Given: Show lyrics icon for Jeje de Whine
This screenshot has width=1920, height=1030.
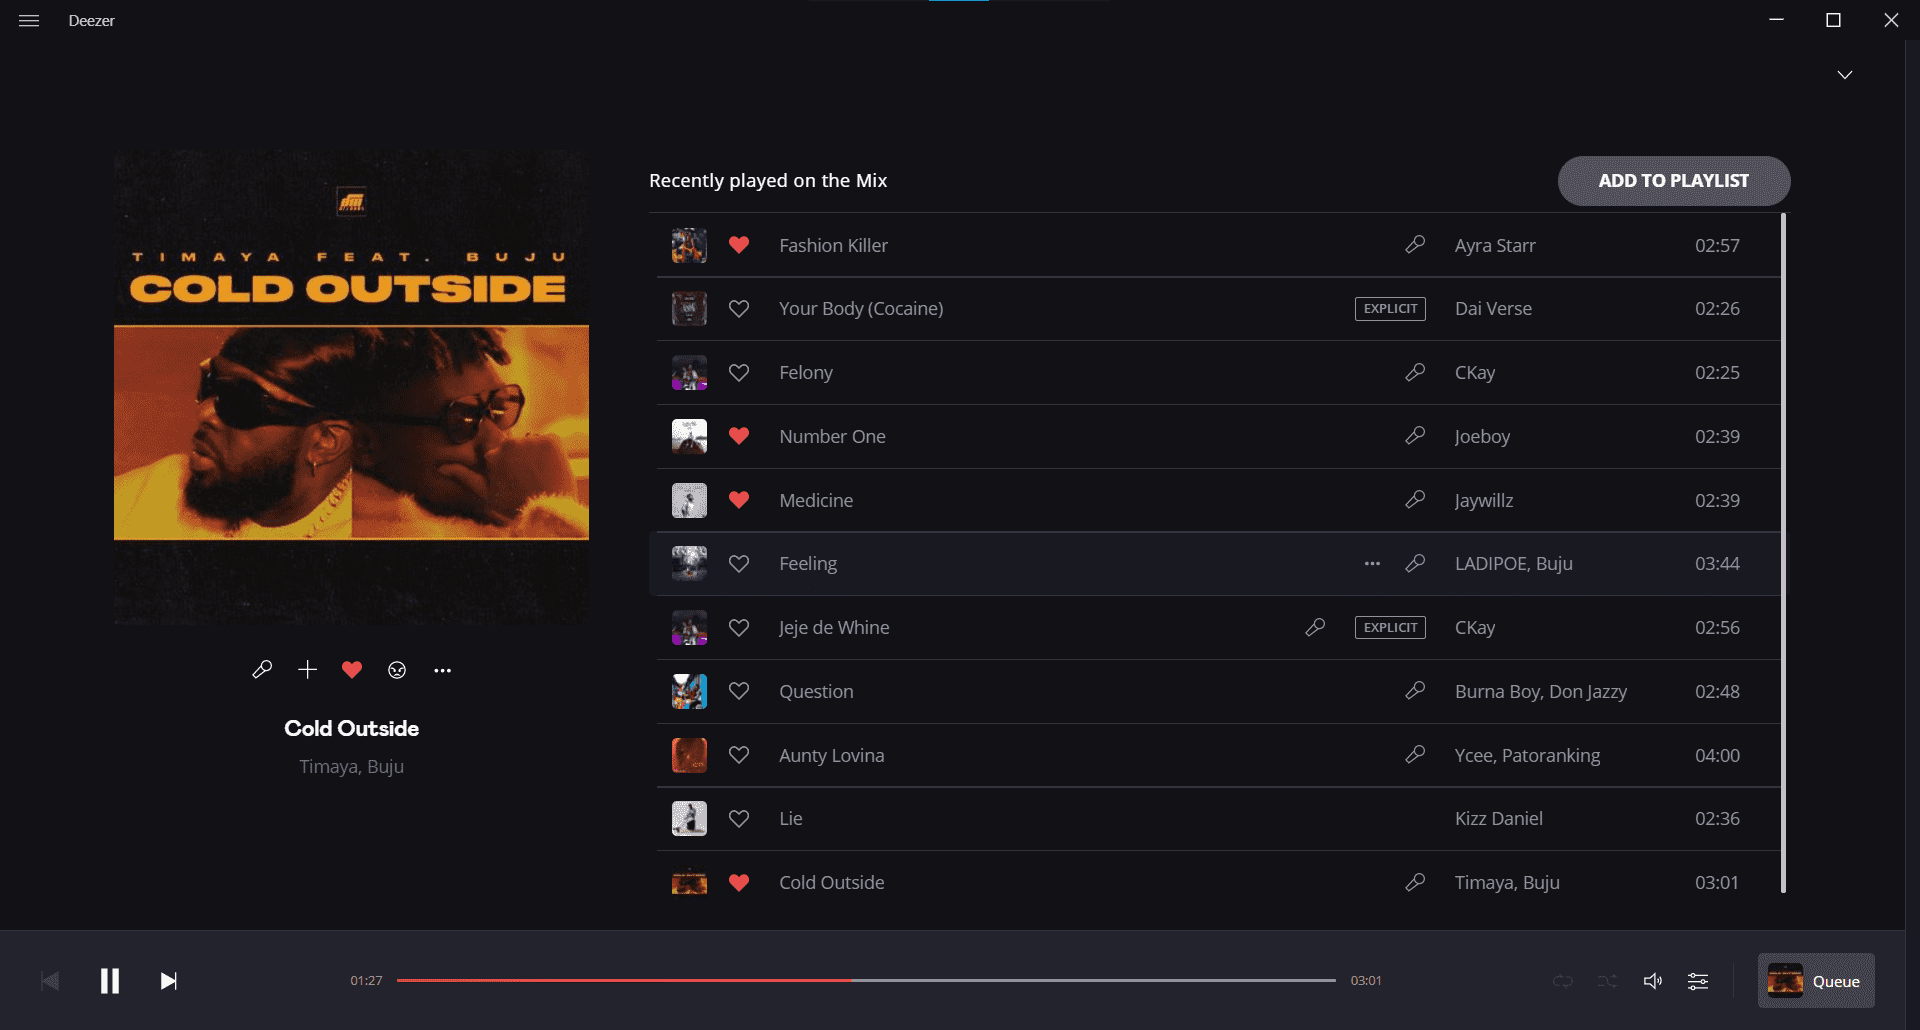Looking at the screenshot, I should [x=1315, y=627].
